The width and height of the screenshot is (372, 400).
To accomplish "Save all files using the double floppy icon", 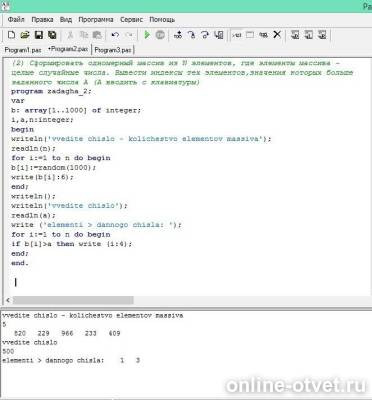I will [52, 35].
